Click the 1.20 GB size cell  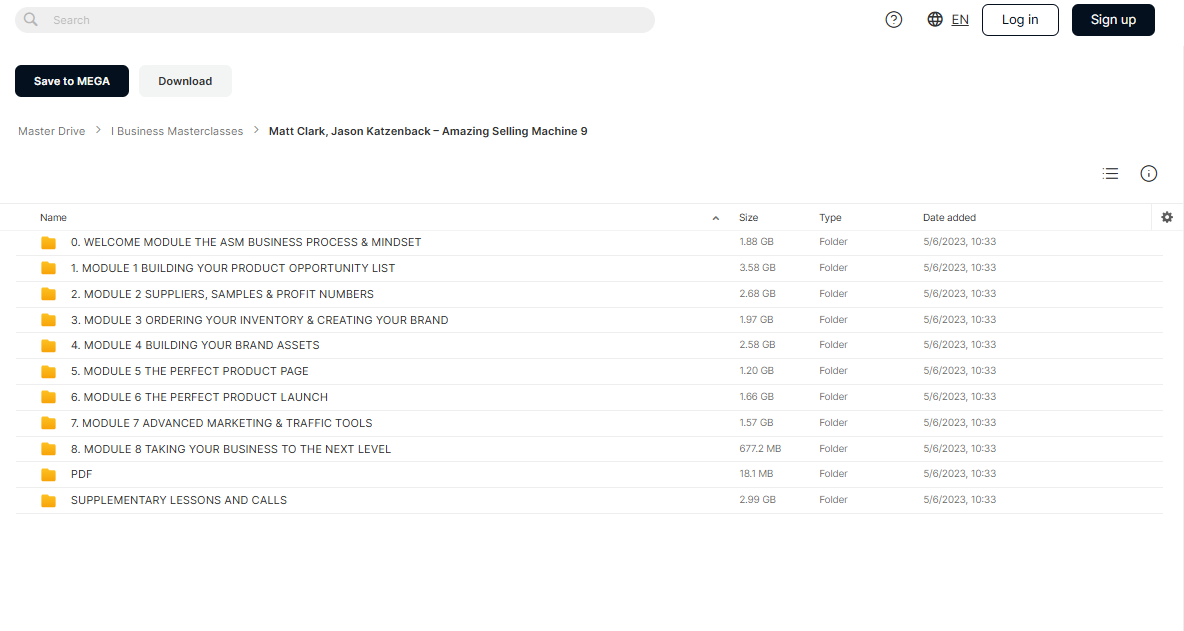click(757, 371)
